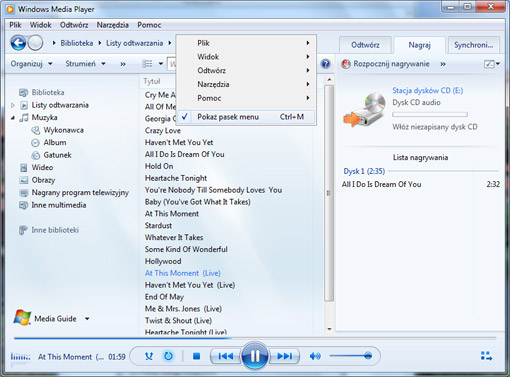Expand the Odtwórz submenu in context menu

point(246,71)
